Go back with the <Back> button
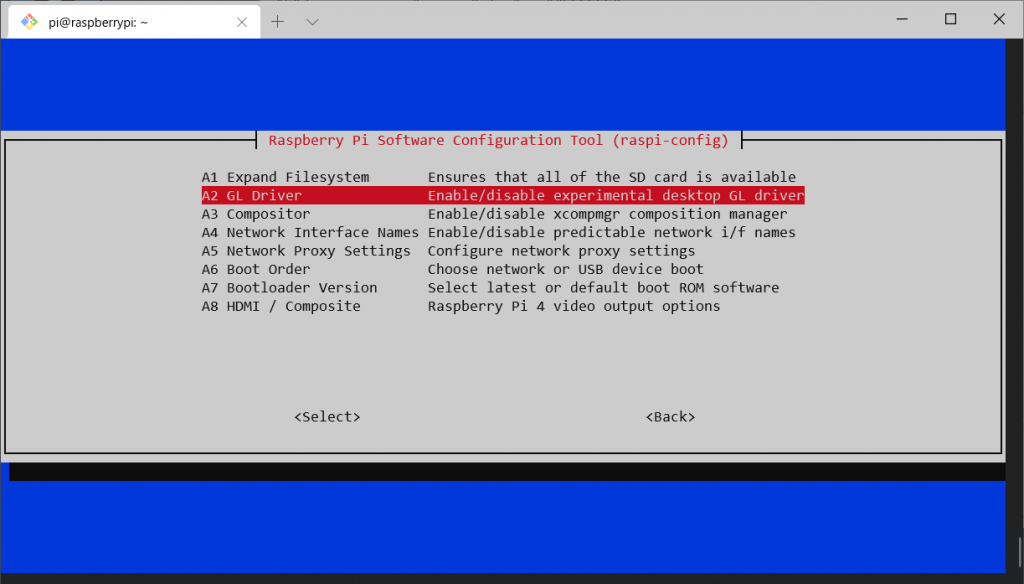 pos(671,417)
